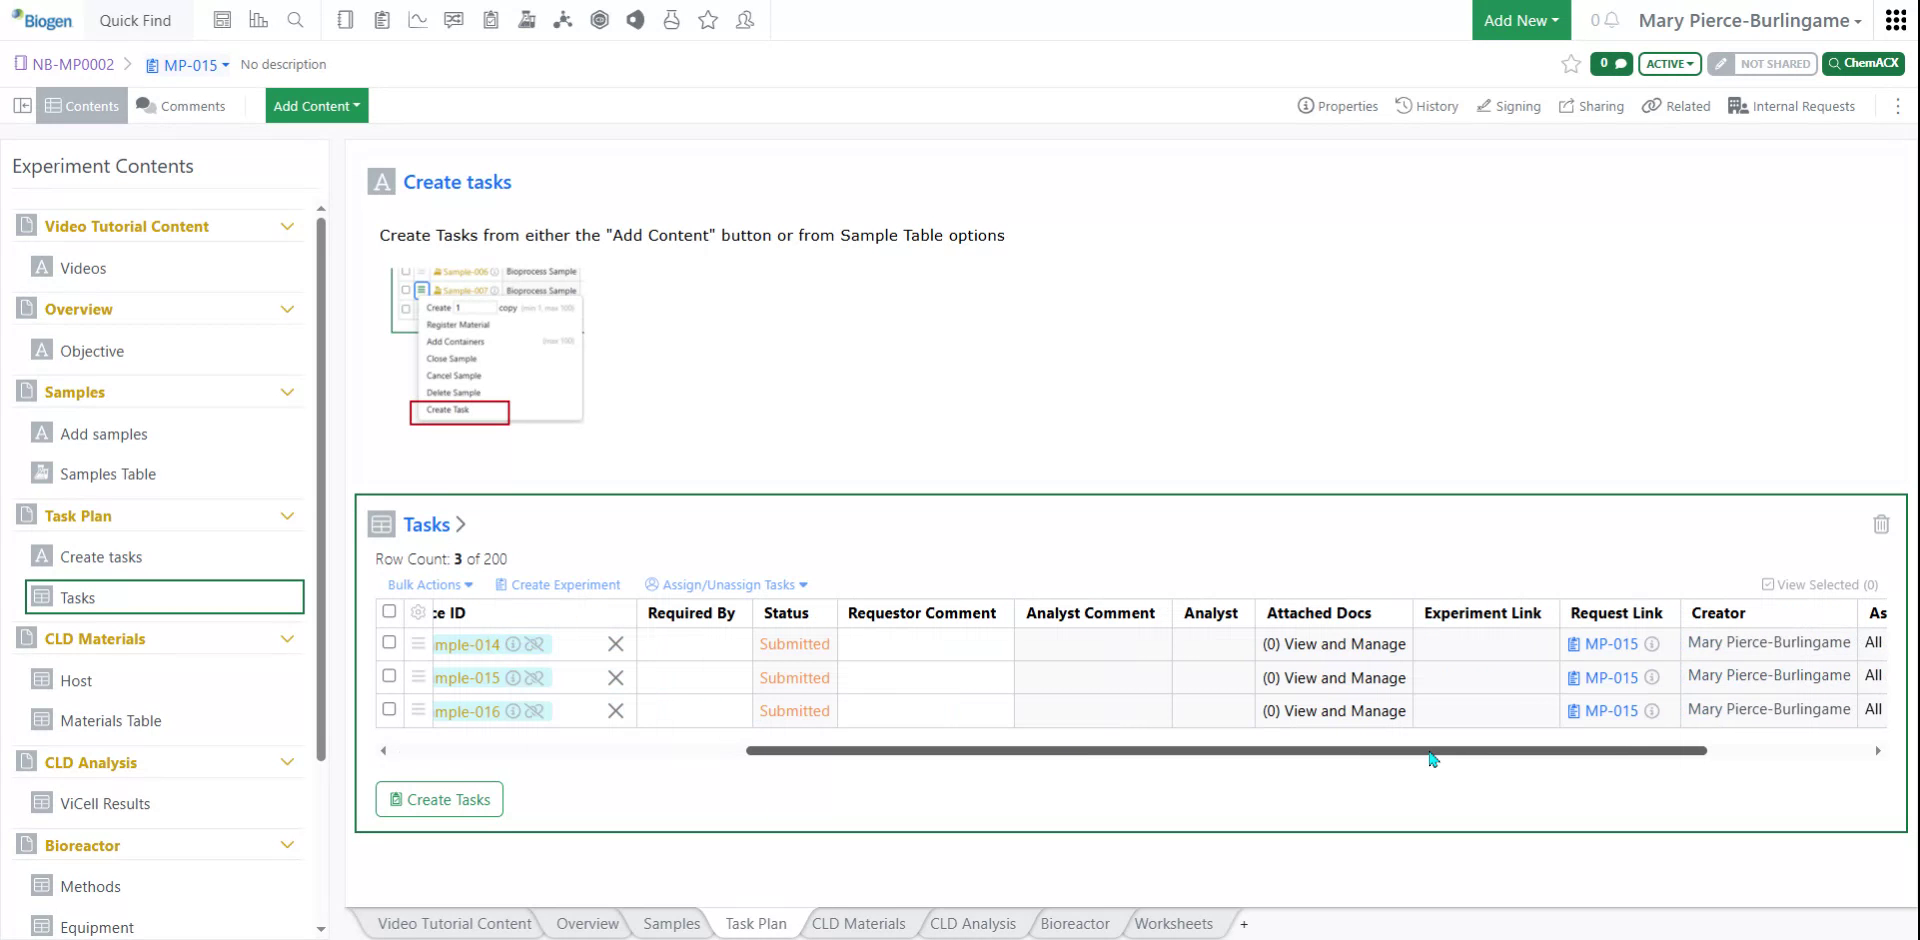Check the checkbox on the mple-014 row

[x=389, y=643]
